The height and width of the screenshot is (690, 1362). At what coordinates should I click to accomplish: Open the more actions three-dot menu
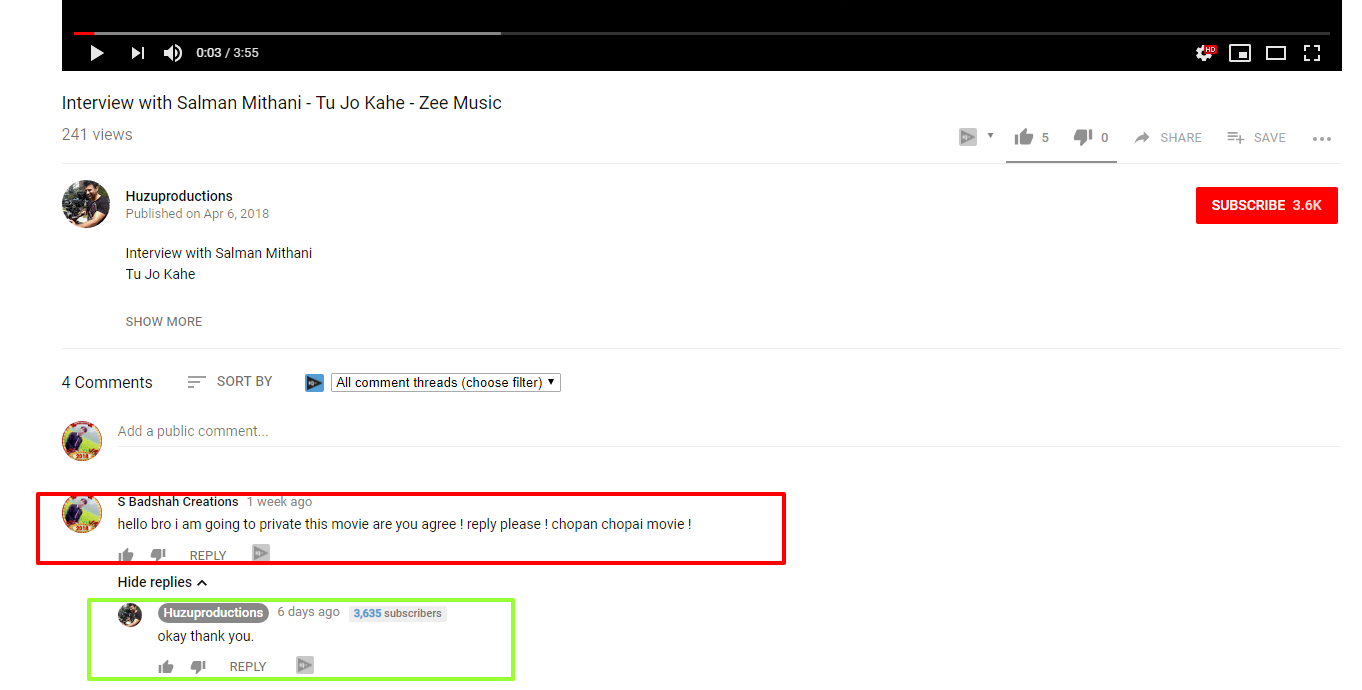click(1322, 139)
